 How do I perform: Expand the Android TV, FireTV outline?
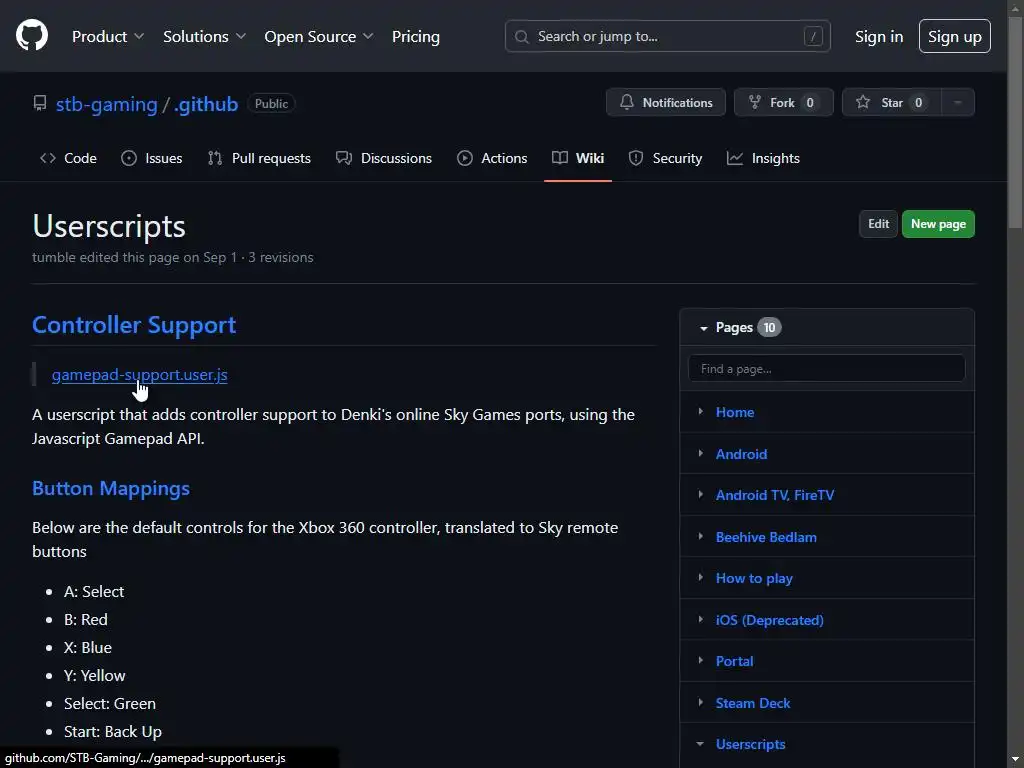[x=700, y=494]
